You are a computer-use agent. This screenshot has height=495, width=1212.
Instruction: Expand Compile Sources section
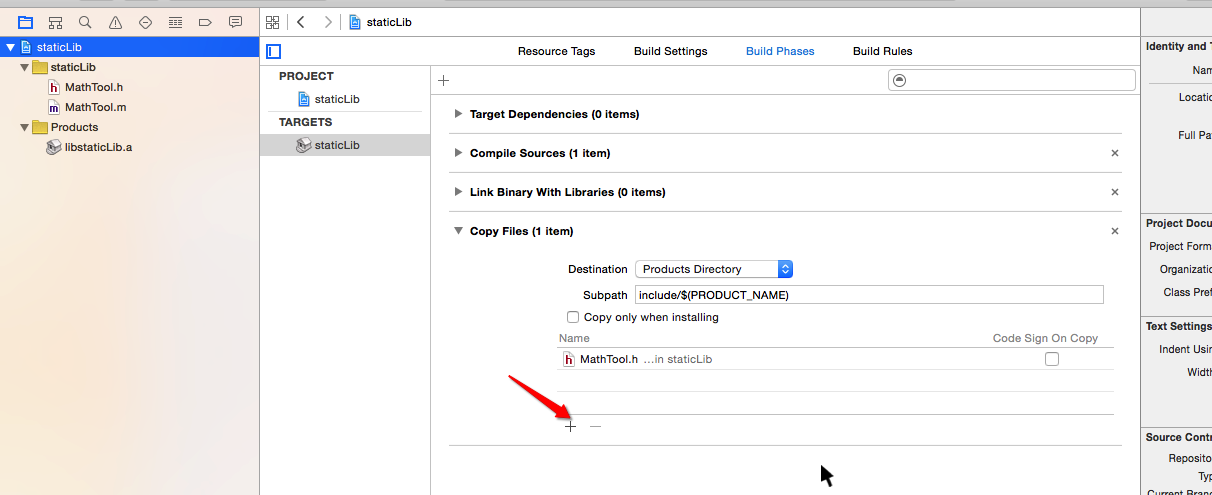coord(458,153)
